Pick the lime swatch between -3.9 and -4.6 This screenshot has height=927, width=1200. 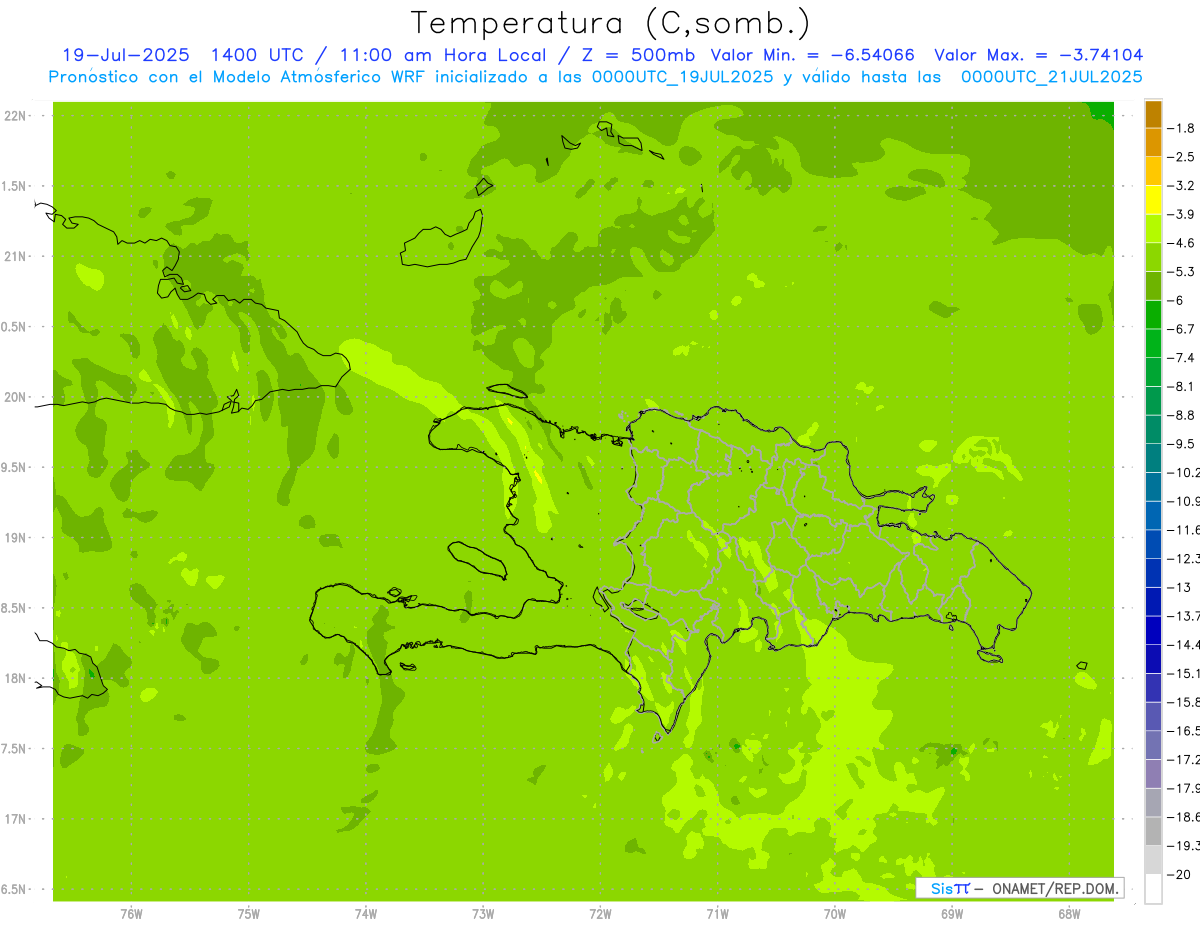[1153, 229]
